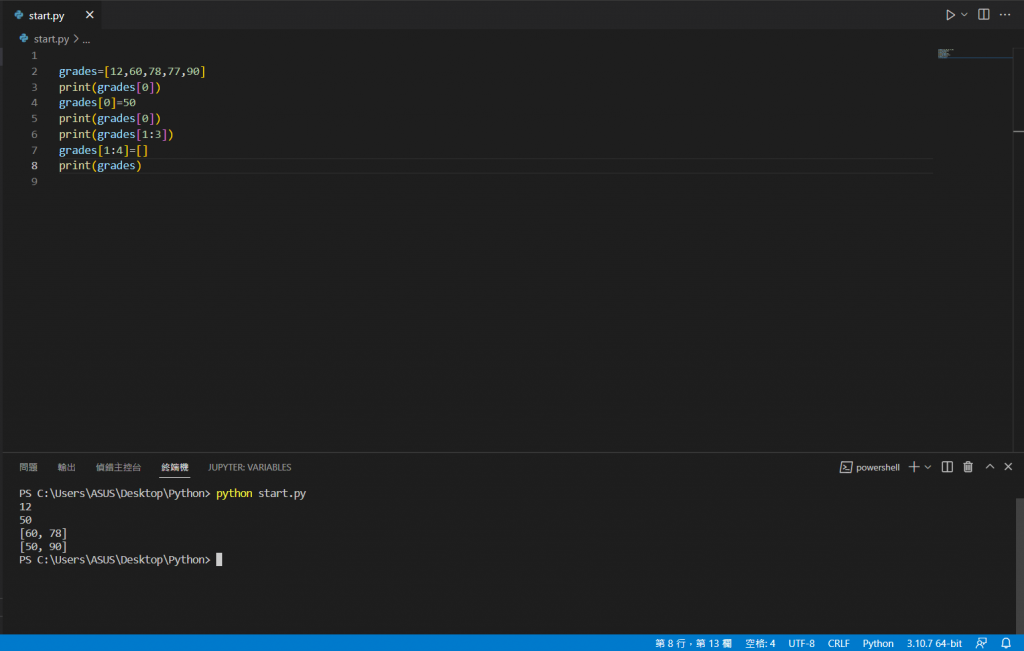Focus the terminal input prompt cursor
This screenshot has height=651, width=1024.
219,560
